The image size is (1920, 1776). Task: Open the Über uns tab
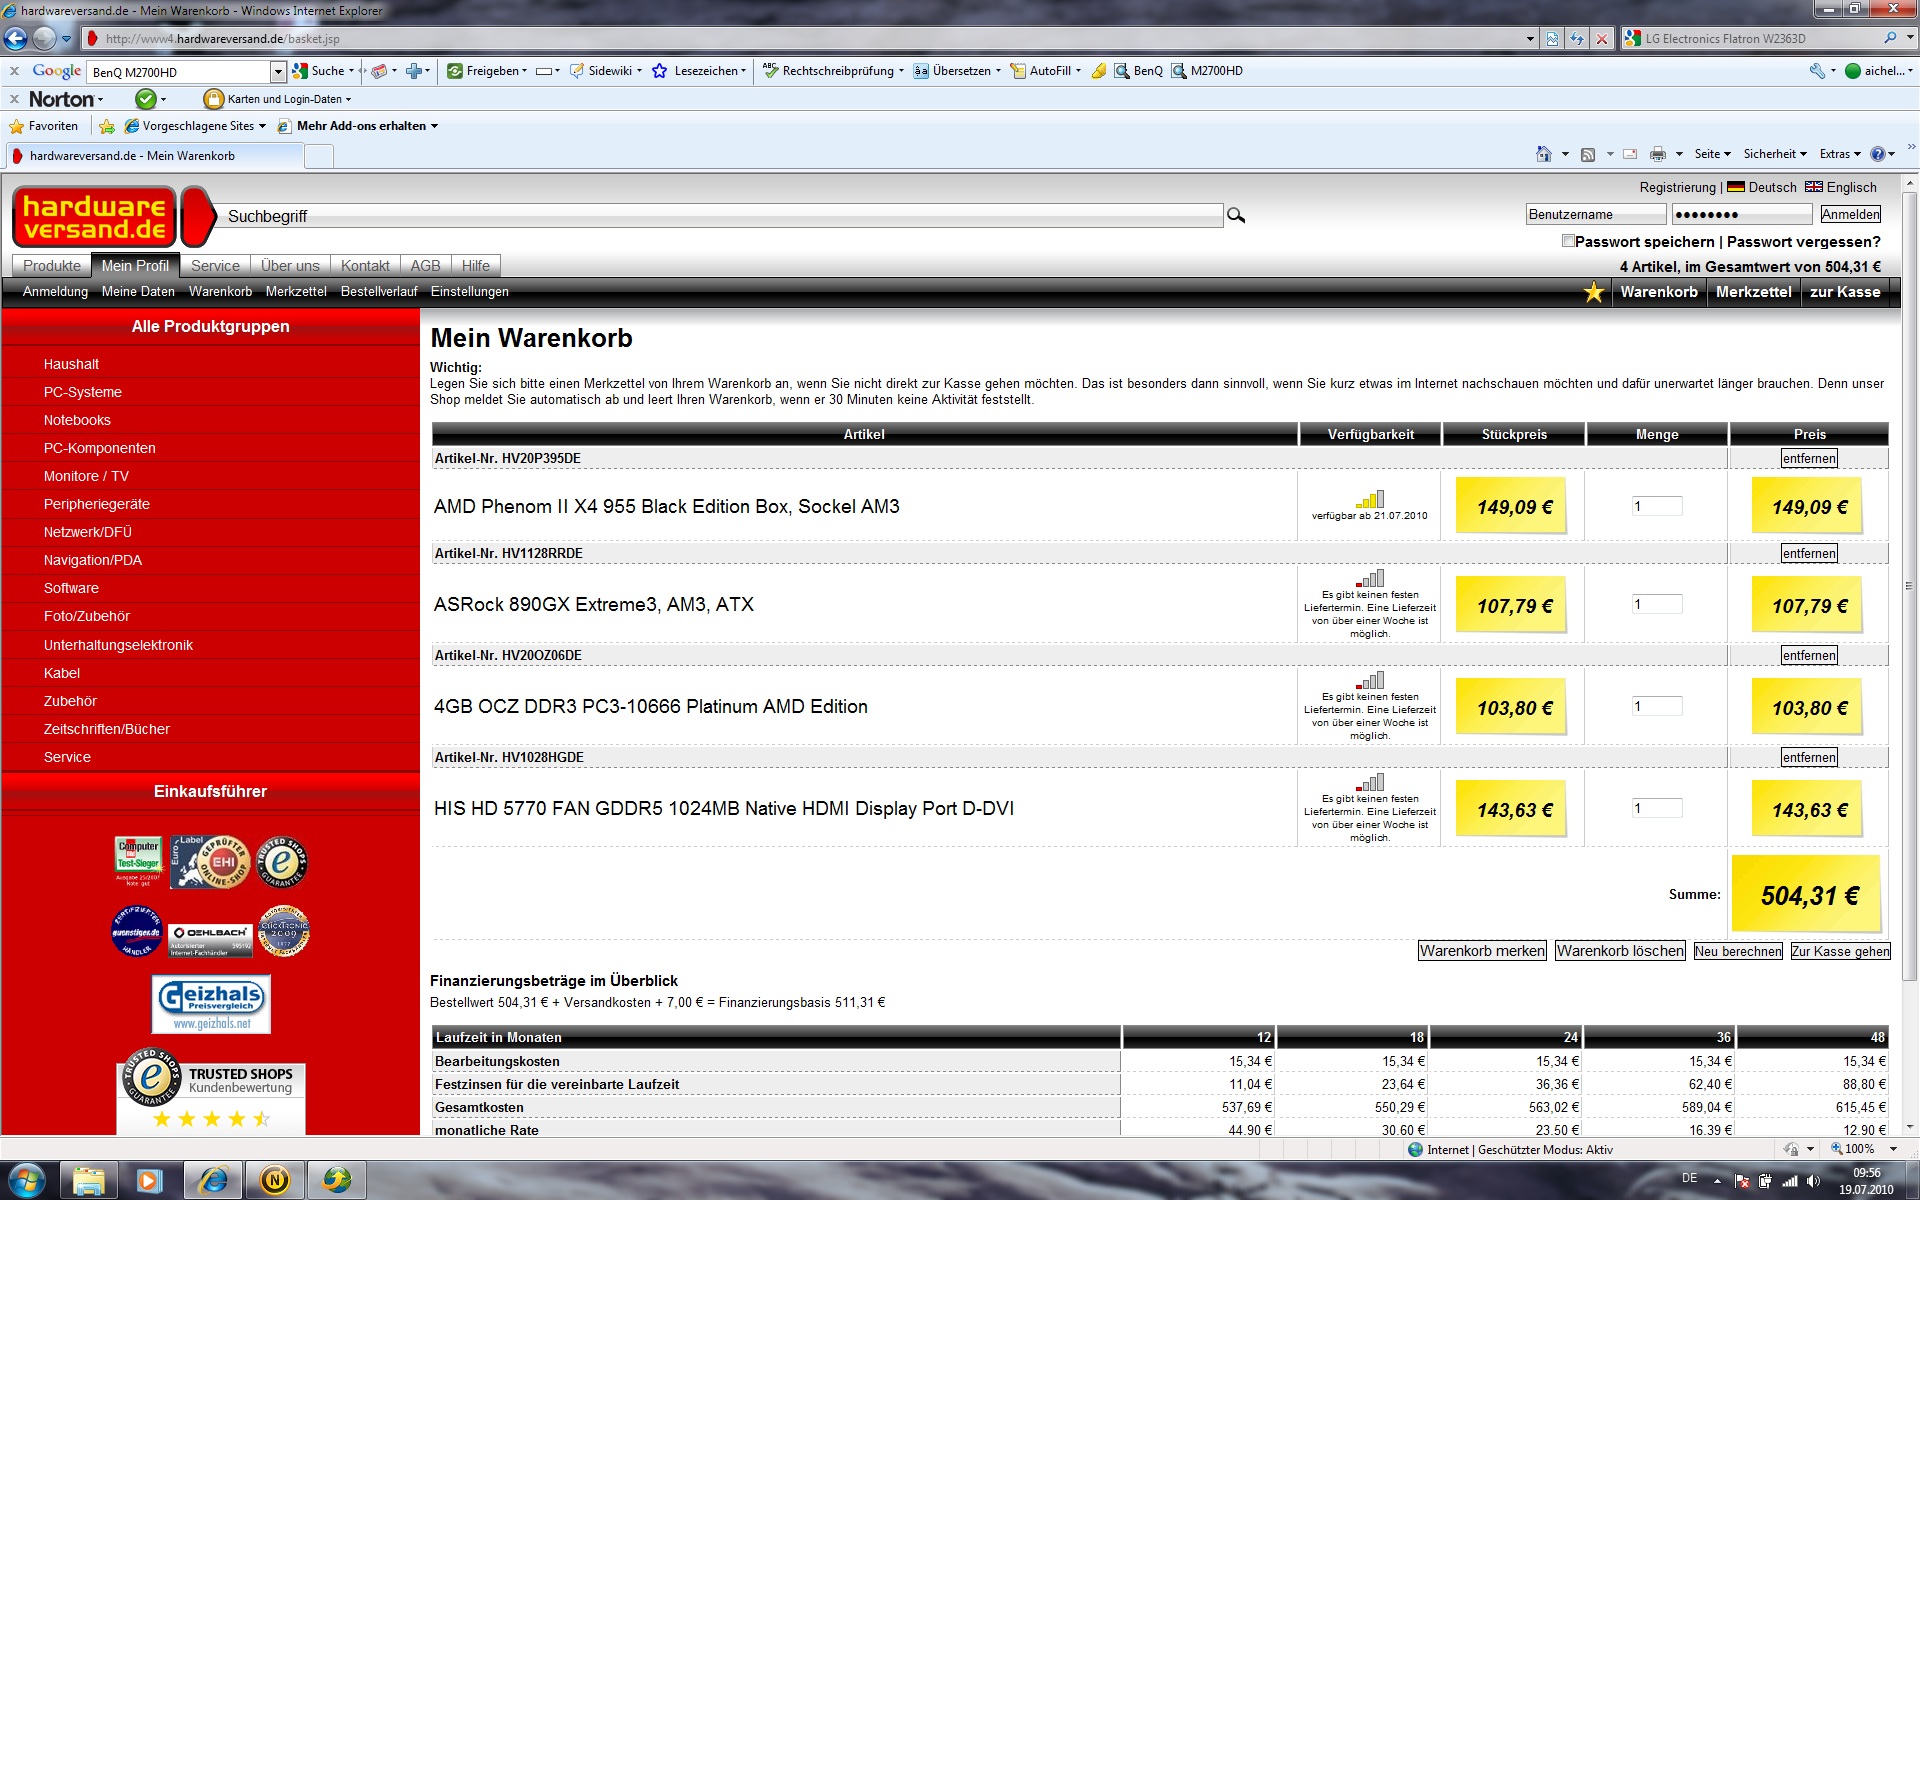[x=290, y=266]
